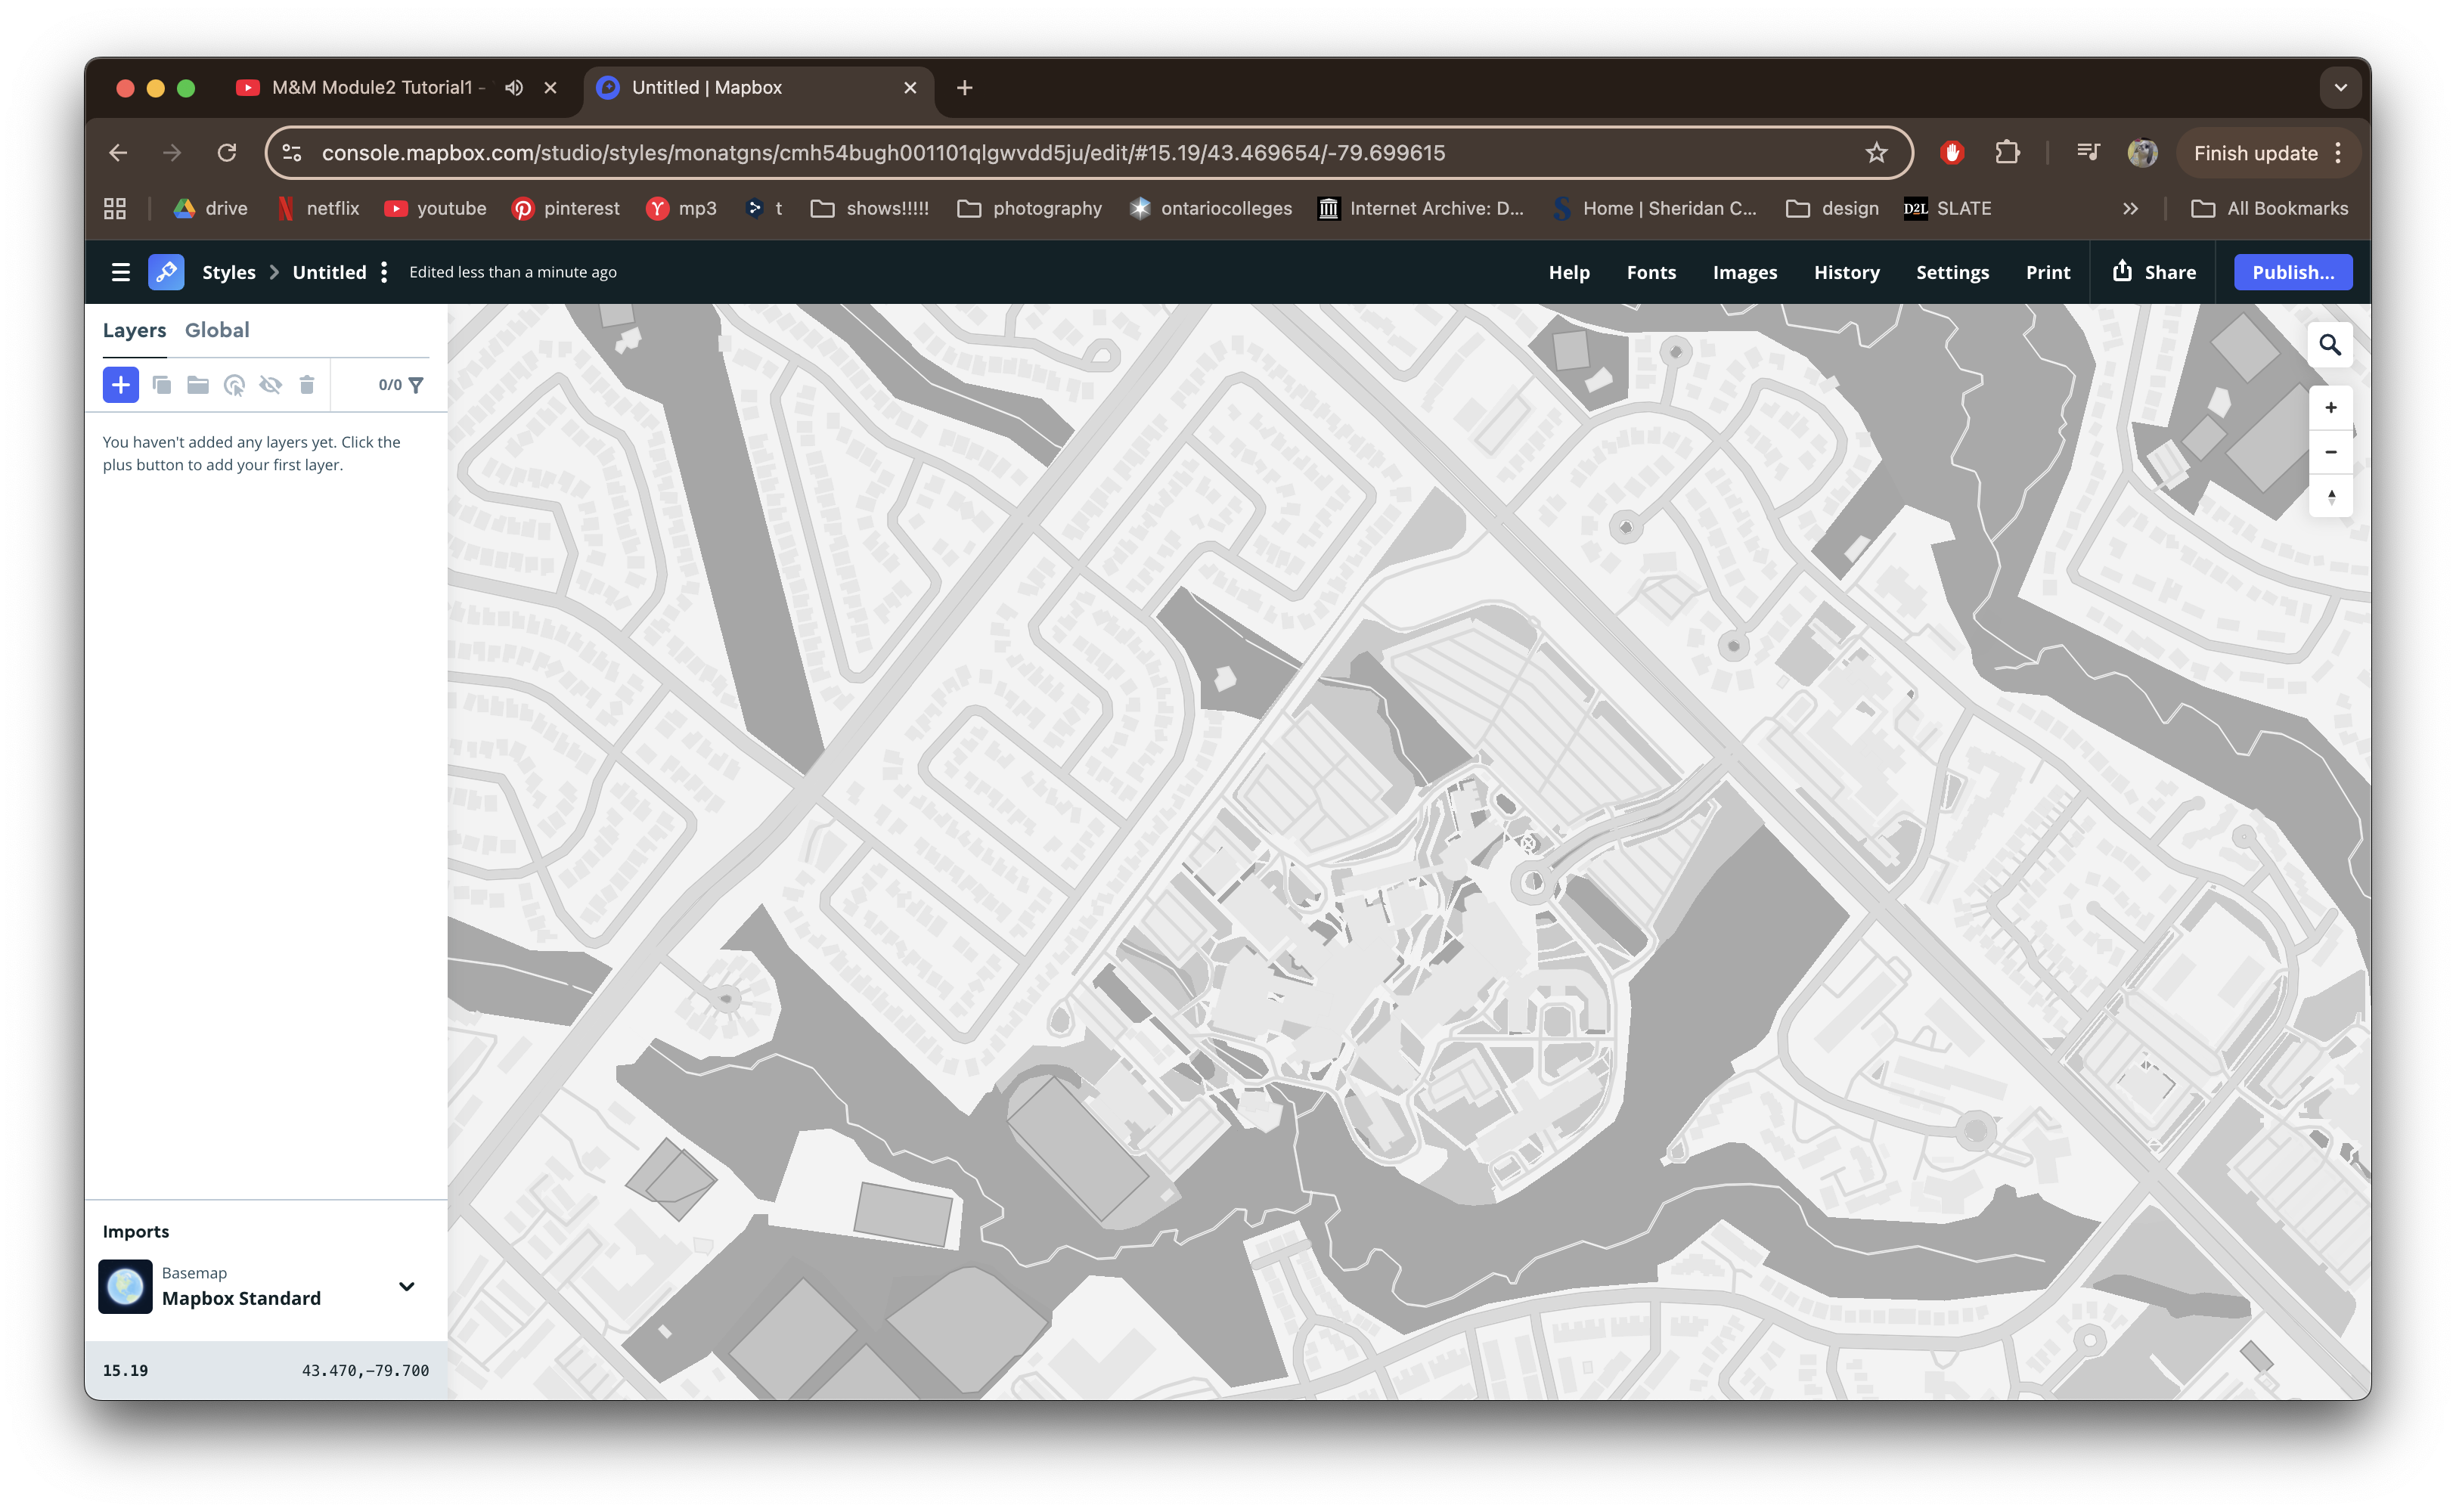Reset map bearing with compass button
The height and width of the screenshot is (1512, 2456).
point(2330,496)
